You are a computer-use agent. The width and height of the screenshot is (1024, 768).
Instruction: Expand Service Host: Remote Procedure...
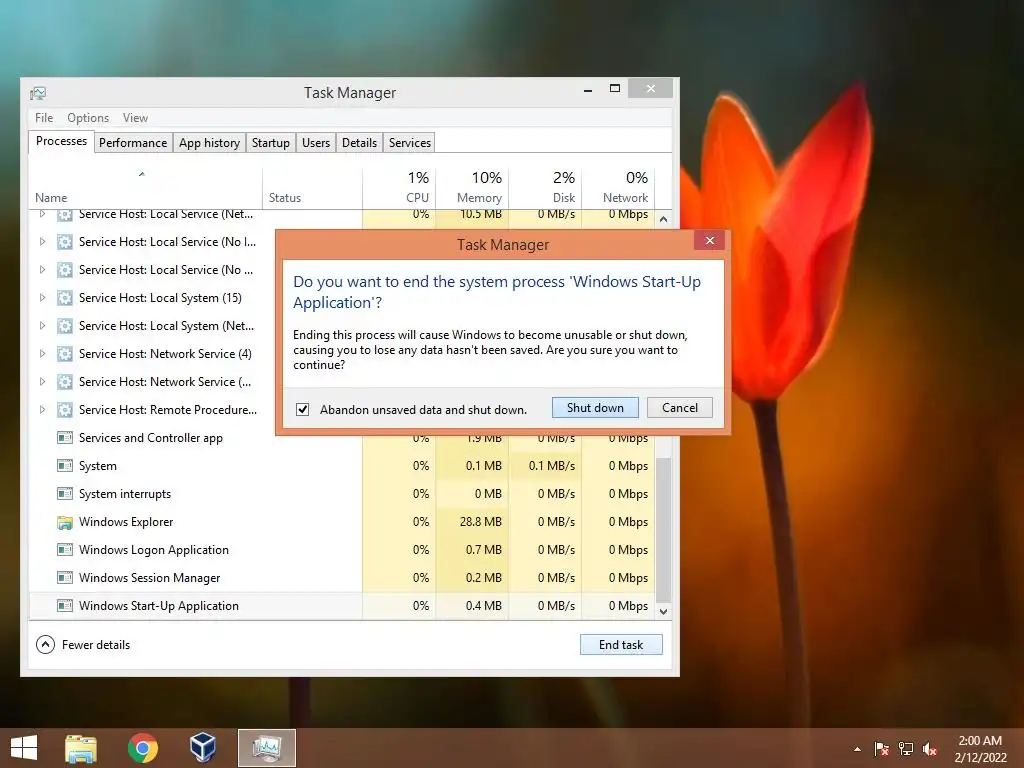42,410
